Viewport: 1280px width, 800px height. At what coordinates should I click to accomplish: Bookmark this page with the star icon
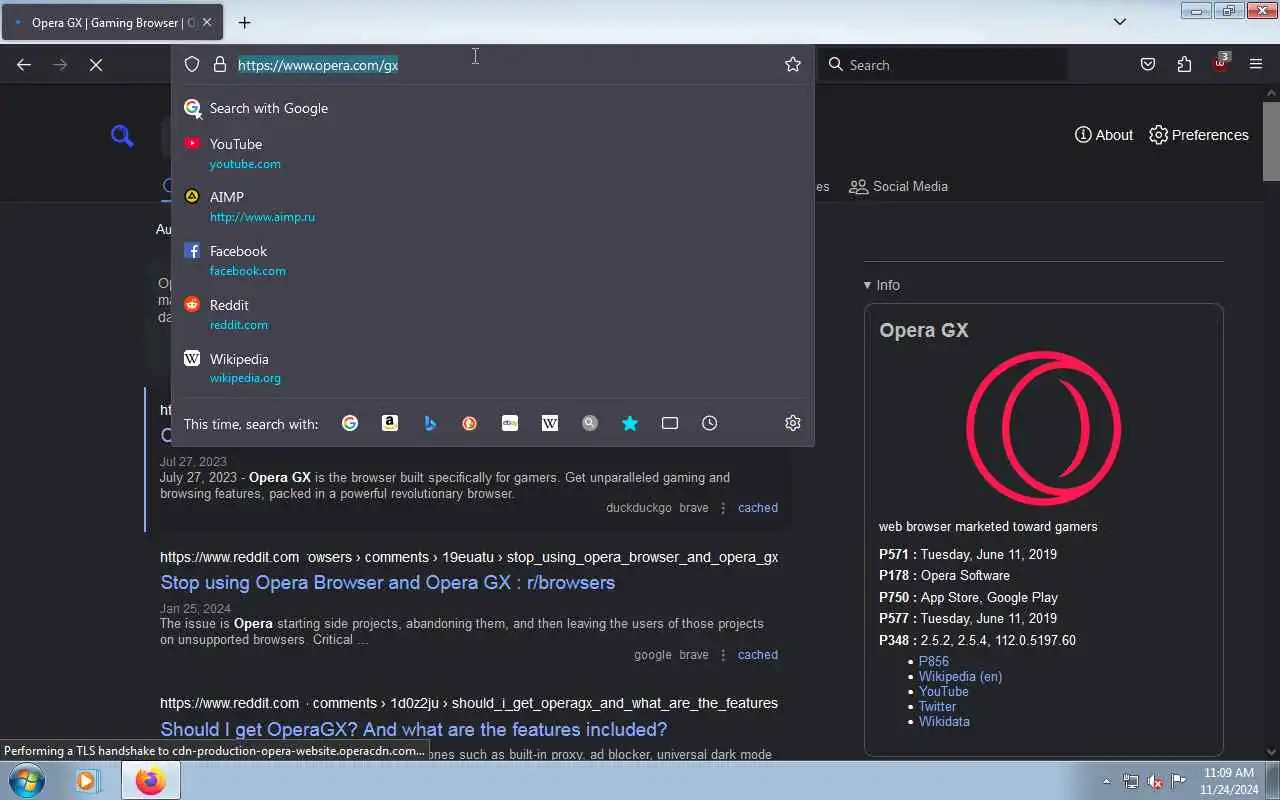[793, 64]
